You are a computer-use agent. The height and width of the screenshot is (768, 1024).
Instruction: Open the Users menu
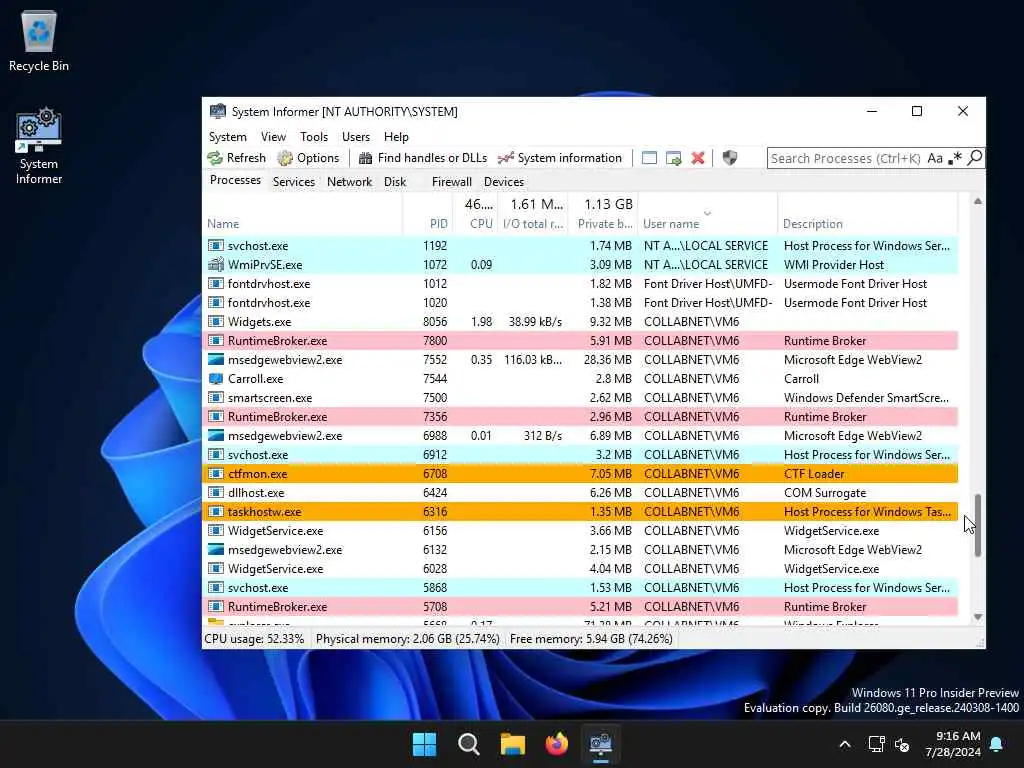coord(356,136)
